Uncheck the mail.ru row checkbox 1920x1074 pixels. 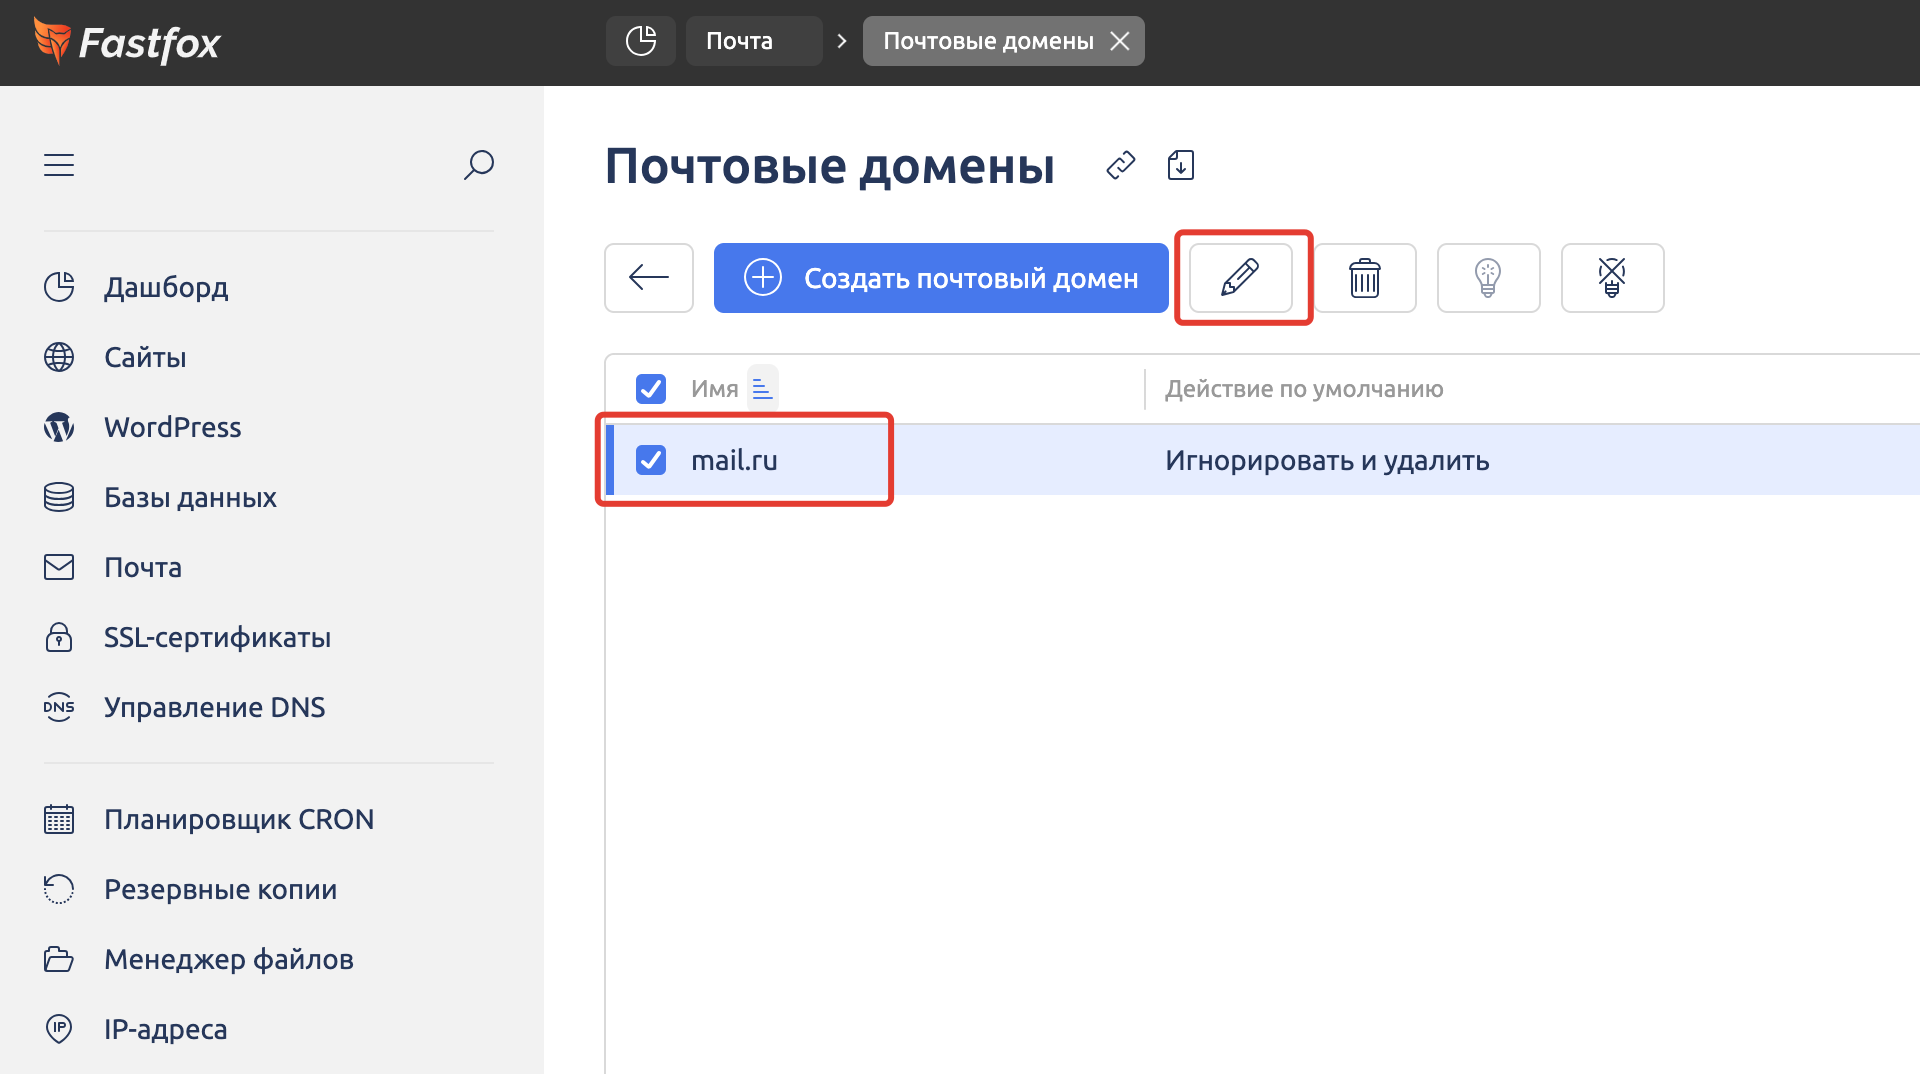pos(651,460)
